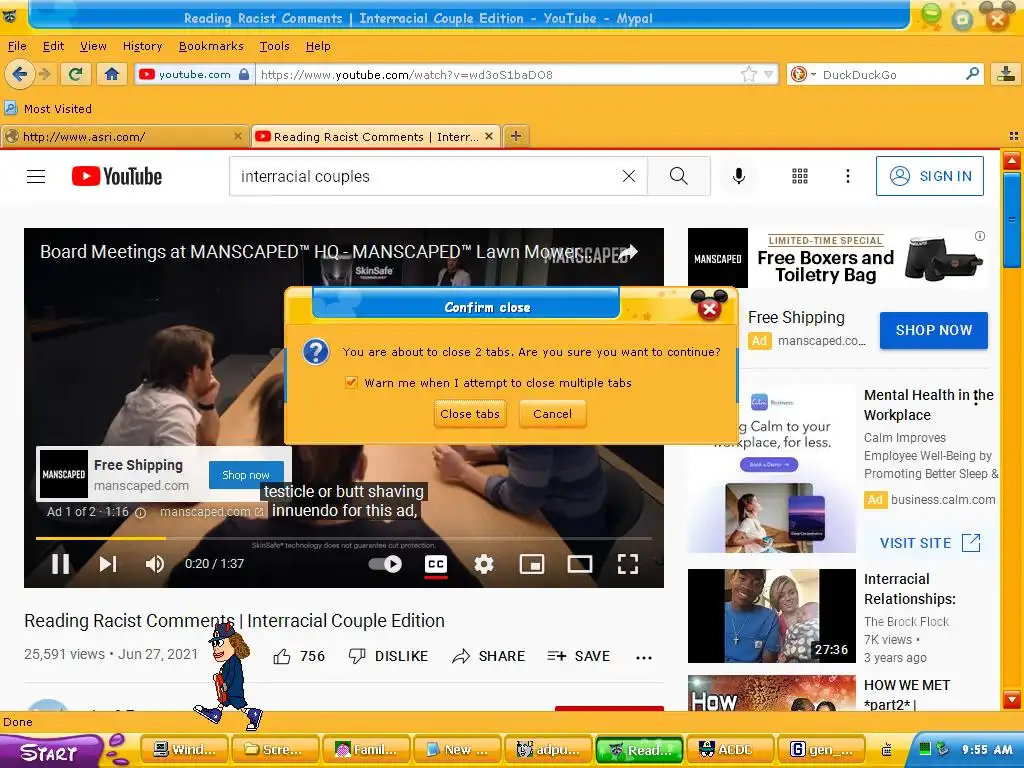Click the DISLIKE button
This screenshot has height=768, width=1024.
pyautogui.click(x=389, y=656)
